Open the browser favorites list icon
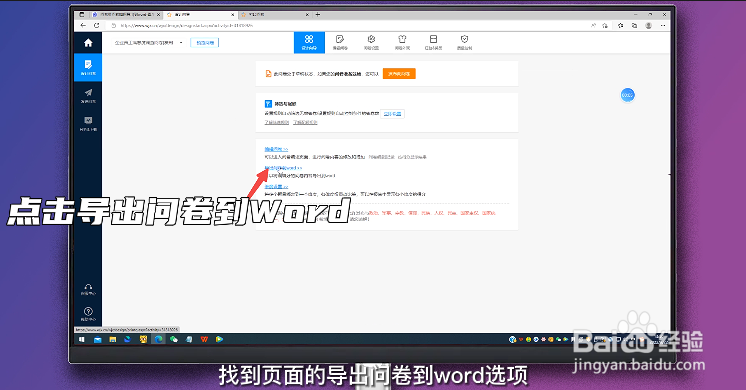746x390 pixels. (620, 26)
